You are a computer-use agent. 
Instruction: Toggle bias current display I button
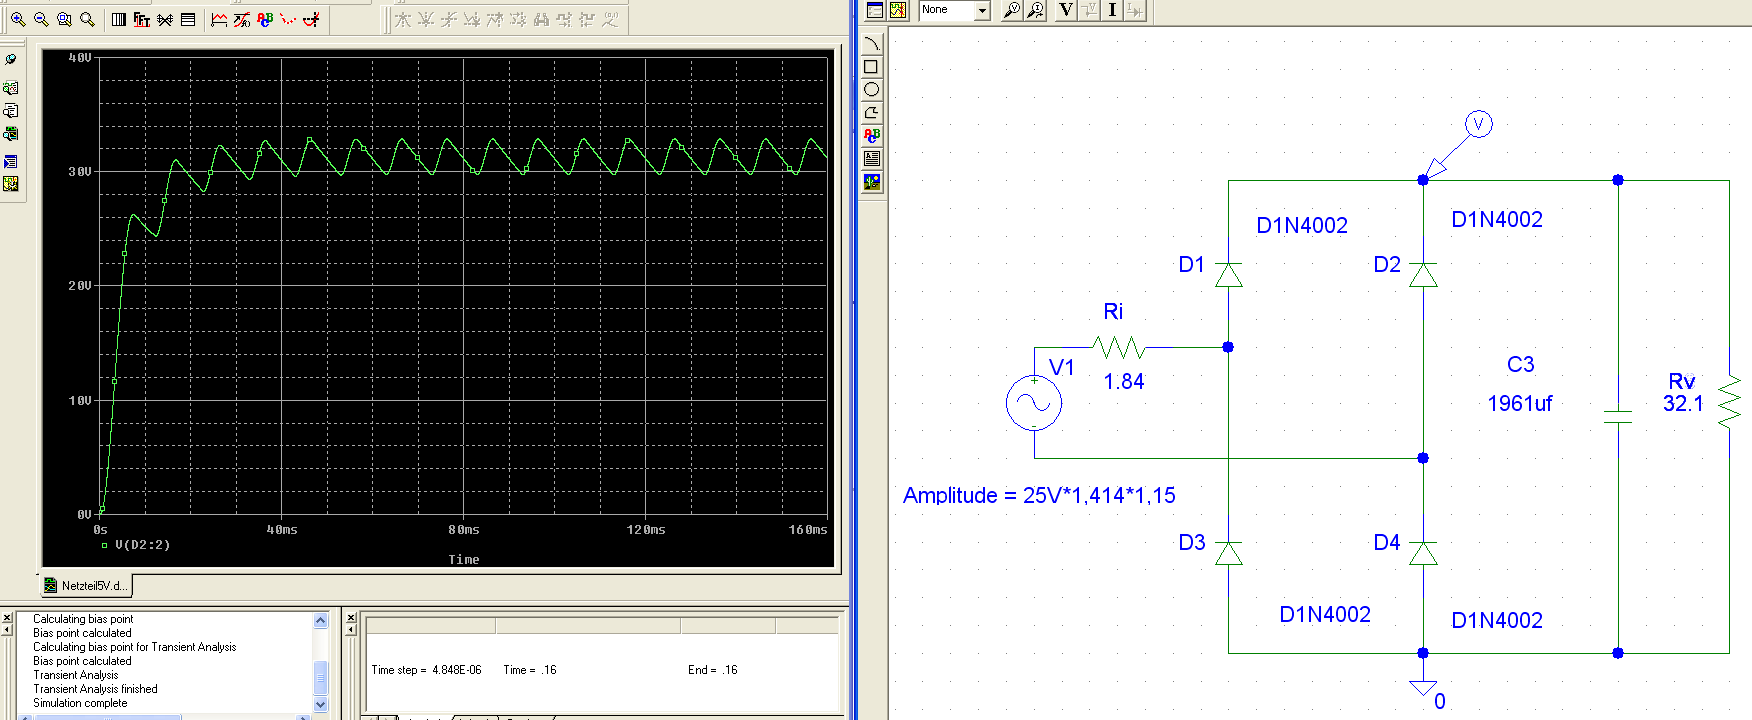[x=1112, y=10]
